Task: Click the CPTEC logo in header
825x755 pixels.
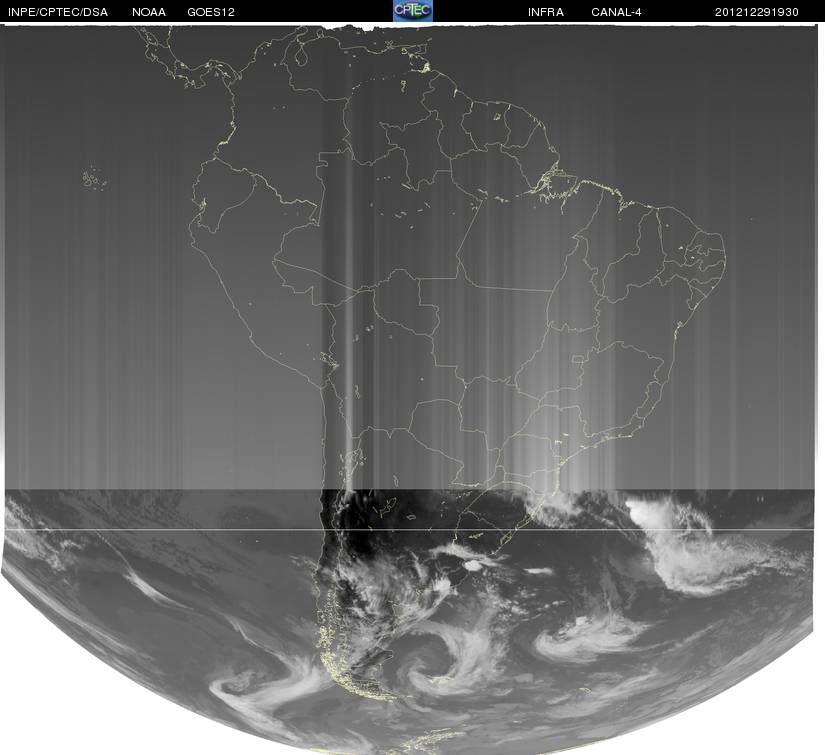Action: [x=413, y=11]
